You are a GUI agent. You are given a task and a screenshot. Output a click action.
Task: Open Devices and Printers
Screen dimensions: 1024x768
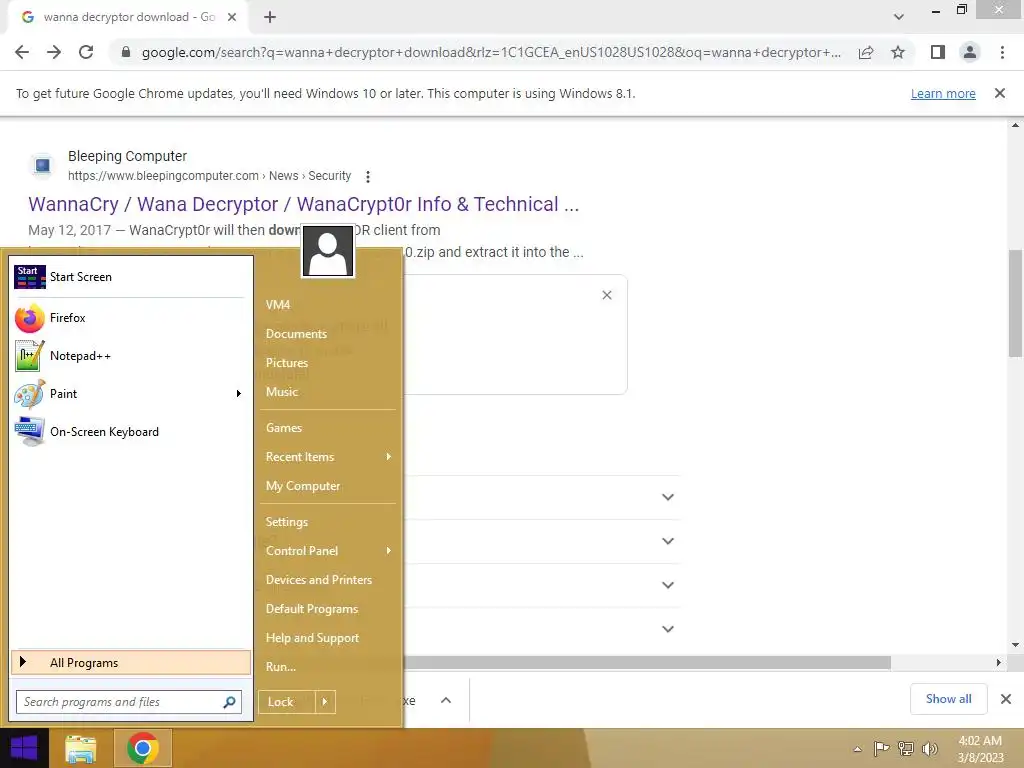319,580
